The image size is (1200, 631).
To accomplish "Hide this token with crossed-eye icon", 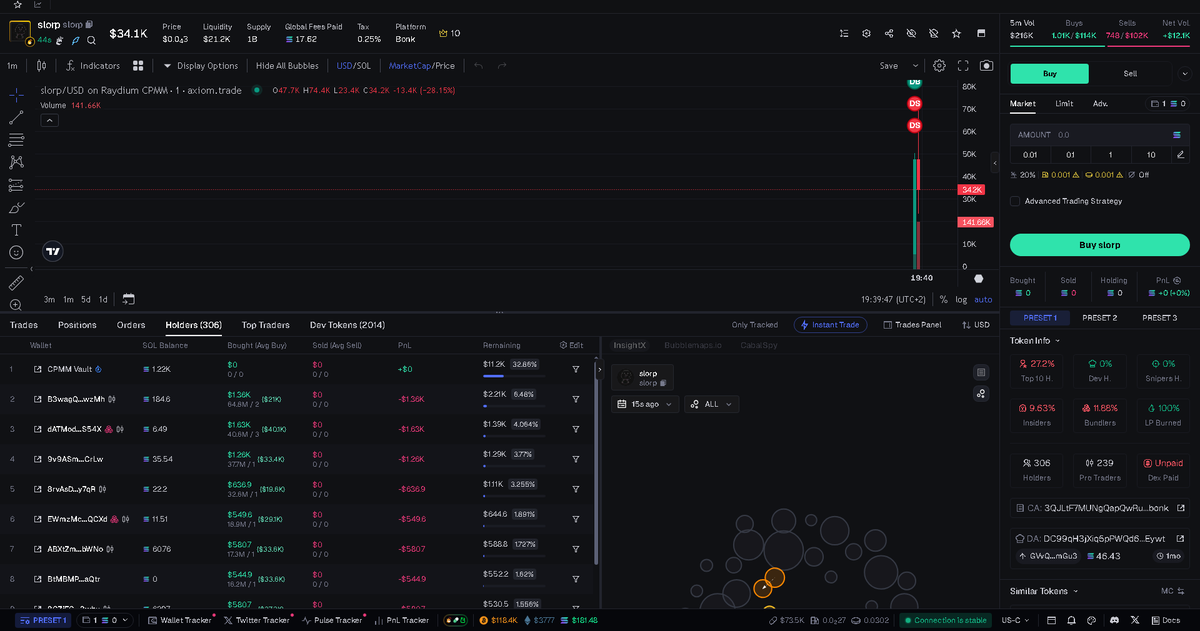I will click(911, 33).
